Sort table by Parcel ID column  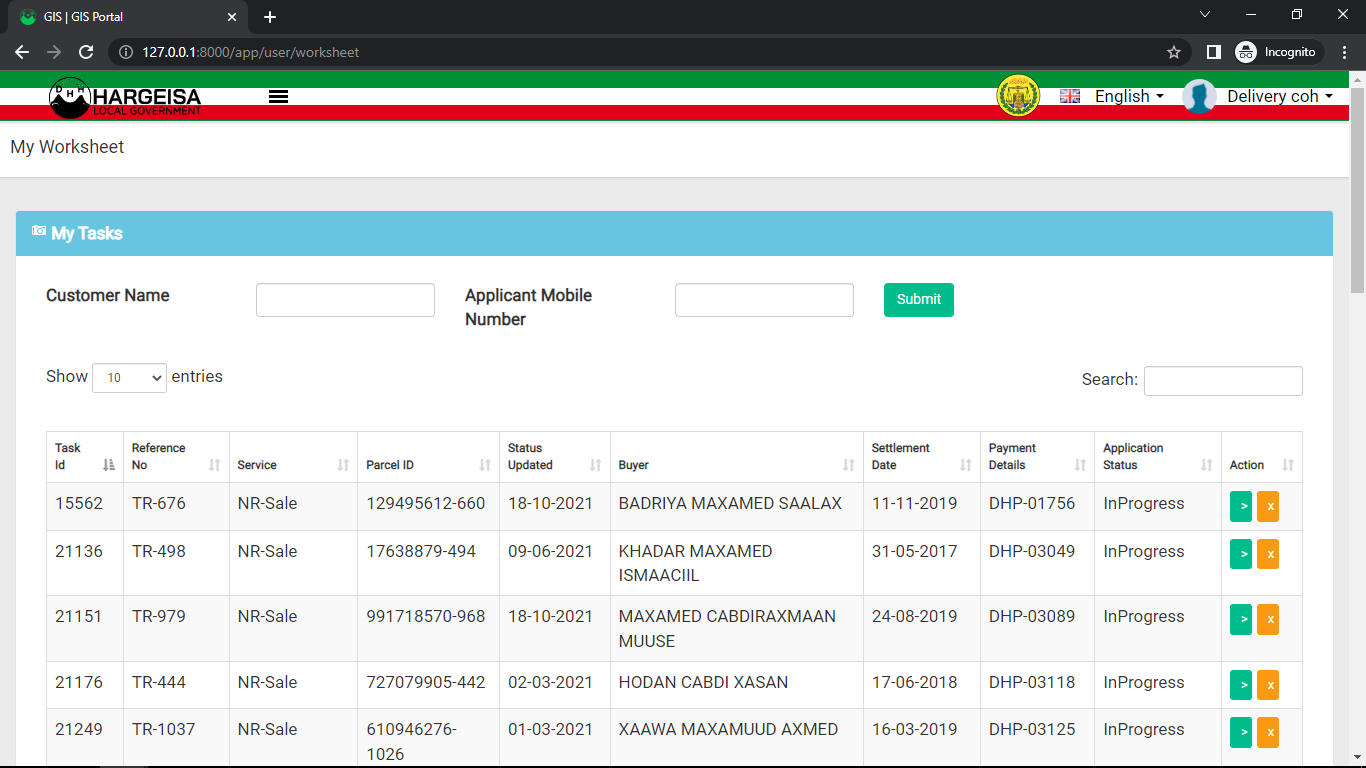[428, 457]
